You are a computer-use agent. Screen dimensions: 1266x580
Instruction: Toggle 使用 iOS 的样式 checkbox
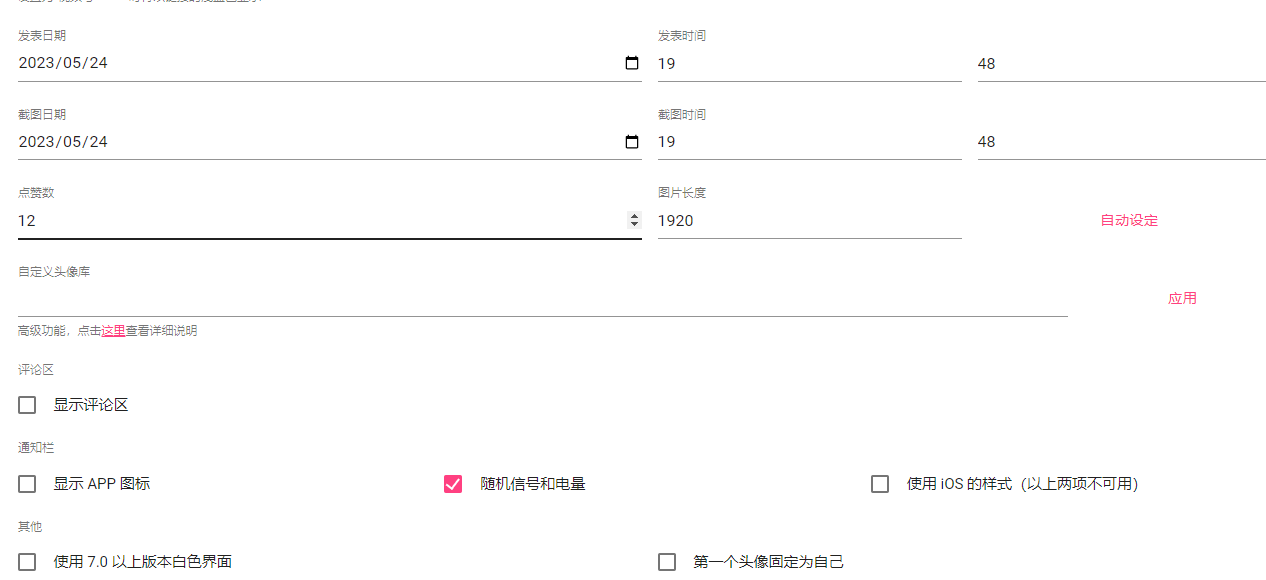pyautogui.click(x=880, y=484)
